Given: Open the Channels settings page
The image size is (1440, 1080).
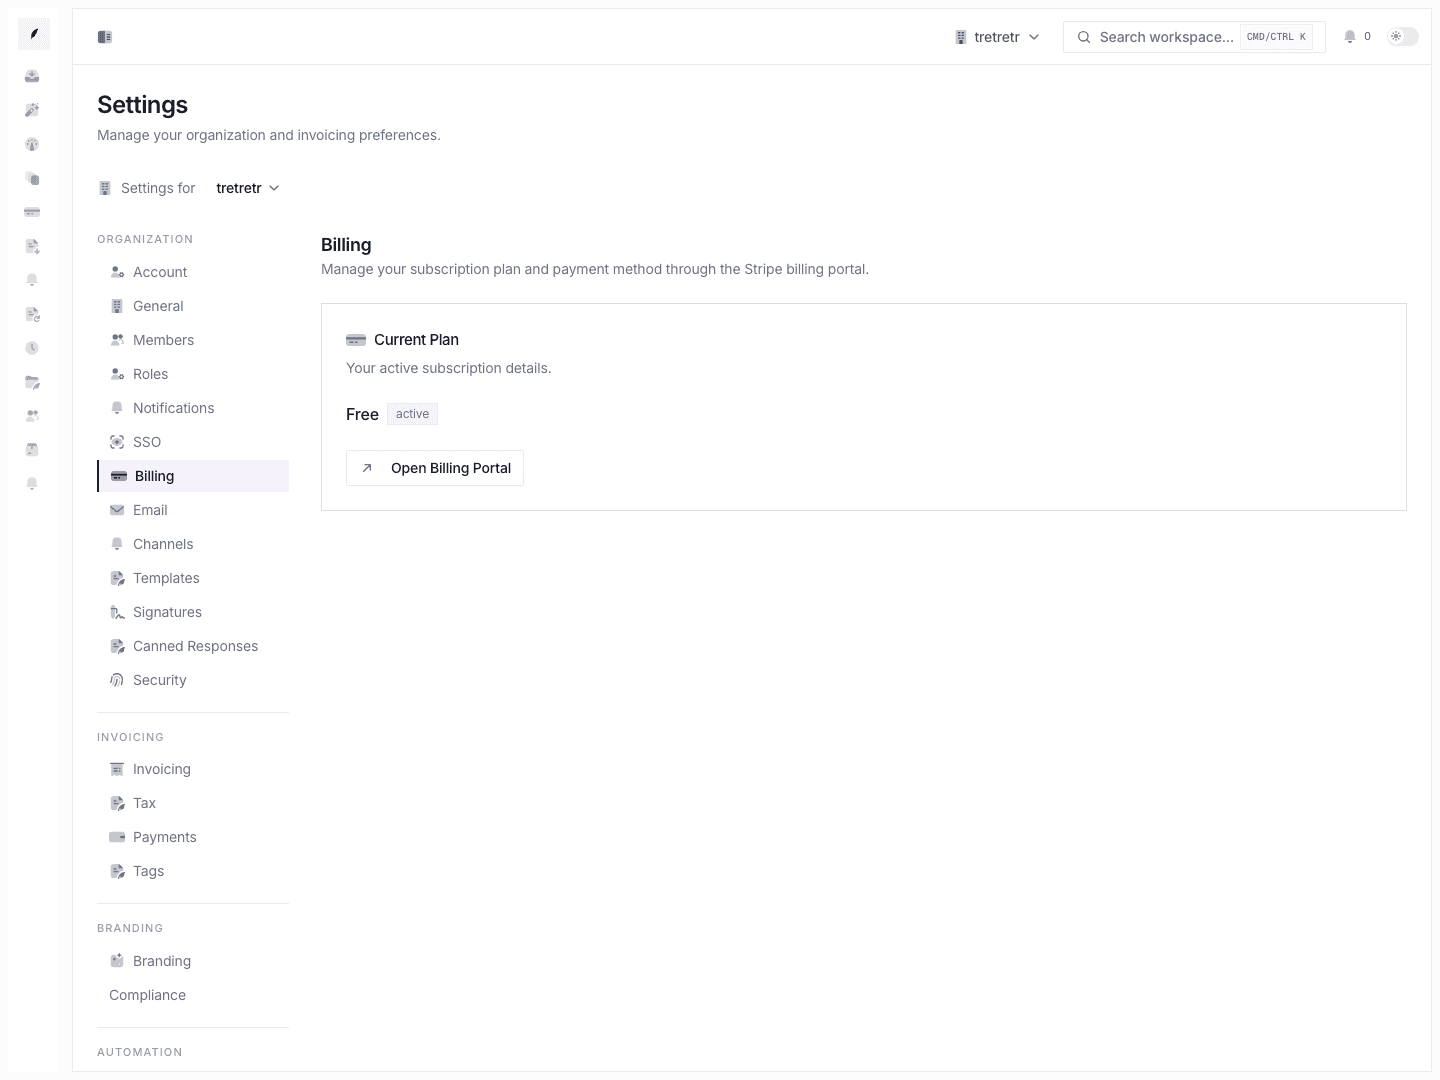Looking at the screenshot, I should point(193,544).
